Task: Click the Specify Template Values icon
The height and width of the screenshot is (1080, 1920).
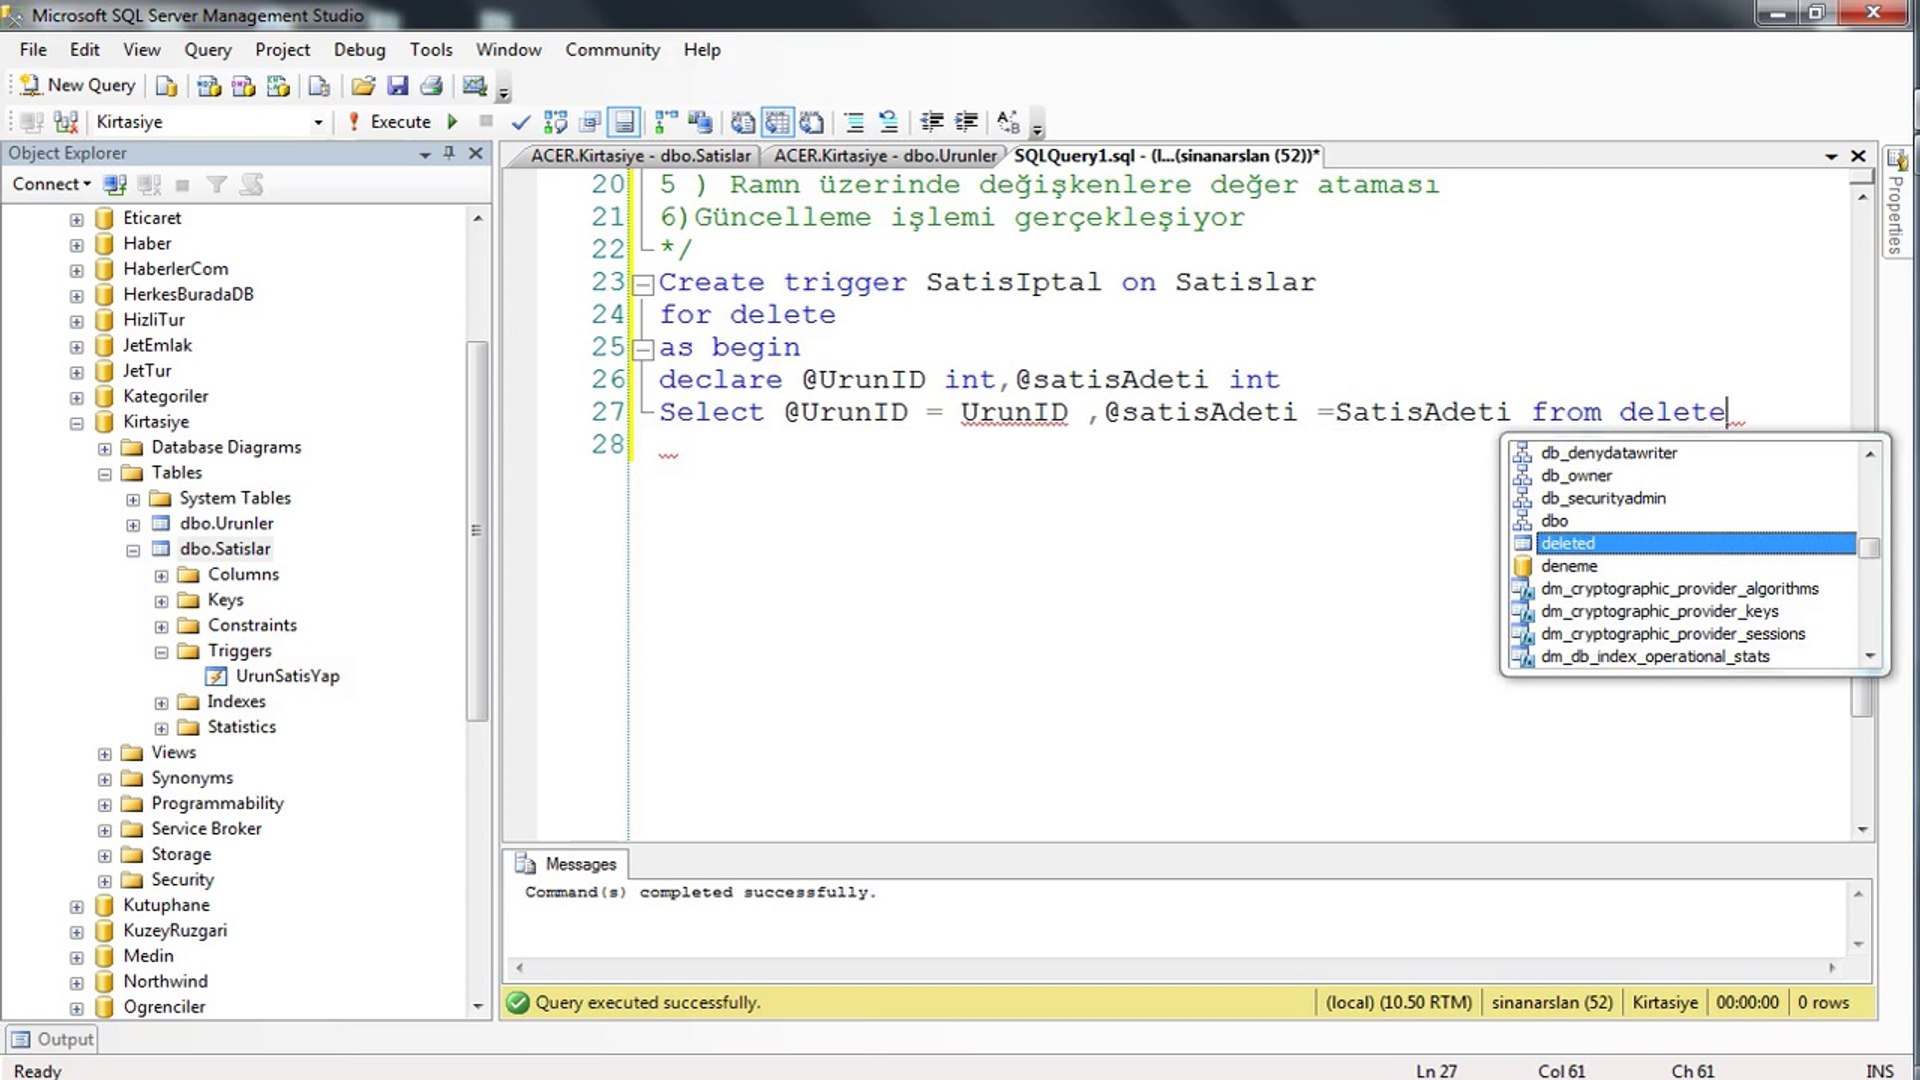Action: (1008, 122)
